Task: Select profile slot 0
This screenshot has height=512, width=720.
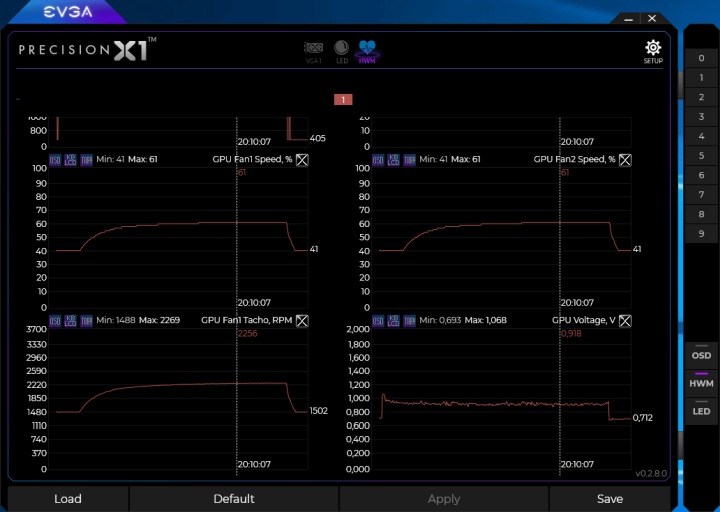Action: 701,58
